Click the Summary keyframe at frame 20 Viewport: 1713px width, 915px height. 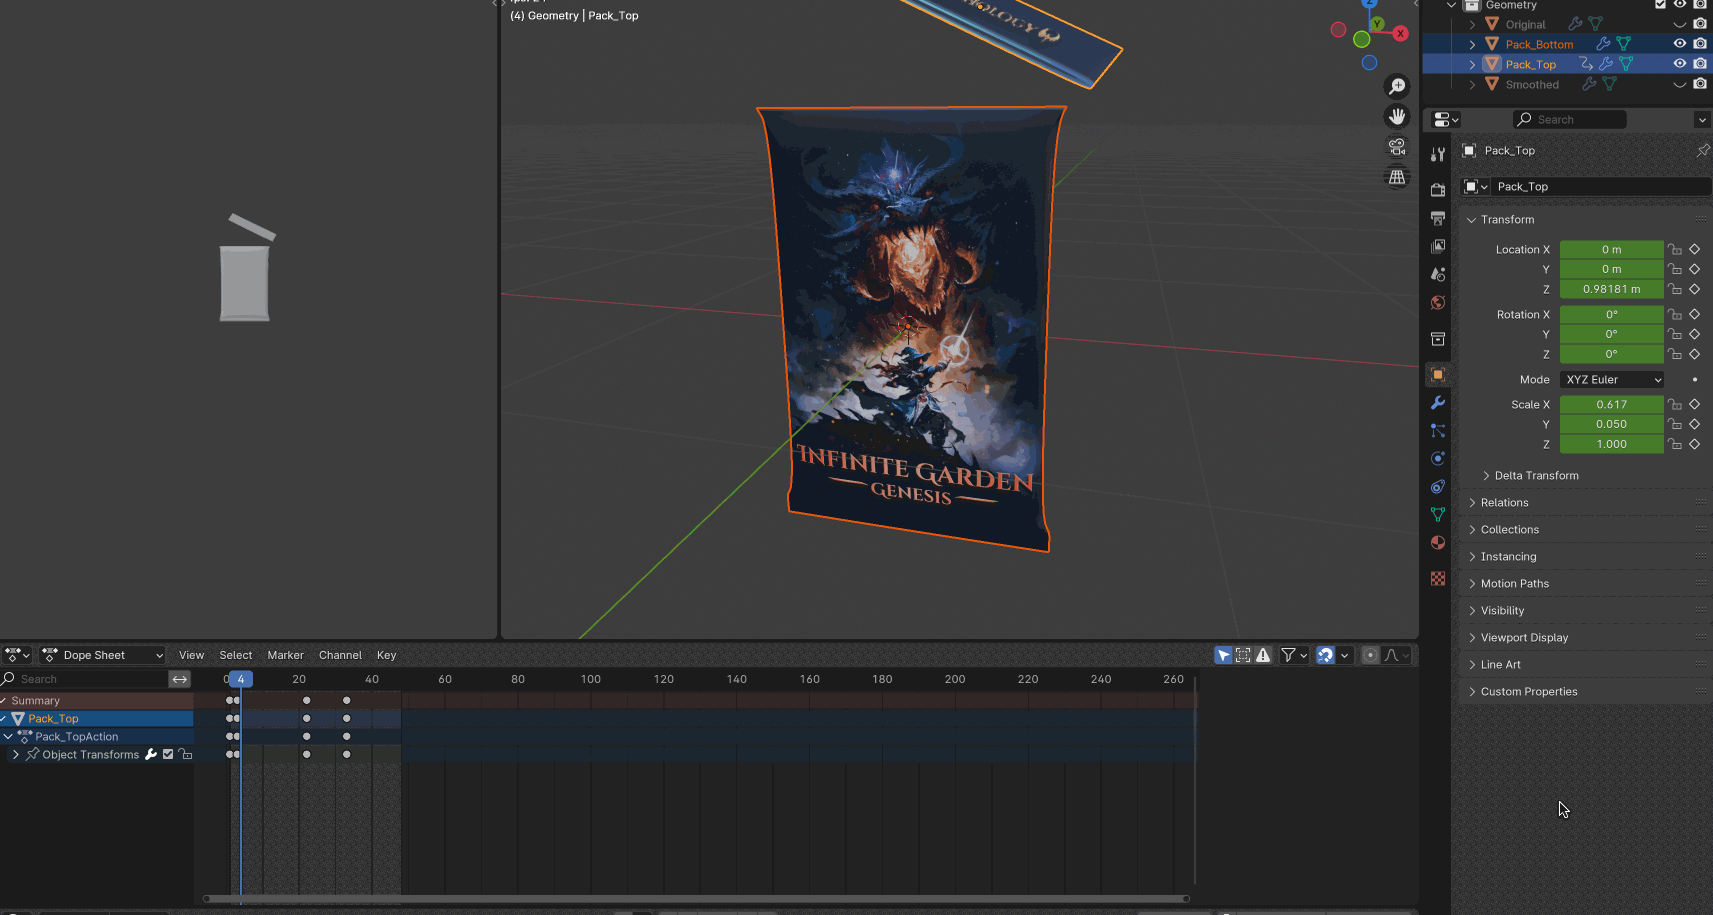tap(306, 701)
